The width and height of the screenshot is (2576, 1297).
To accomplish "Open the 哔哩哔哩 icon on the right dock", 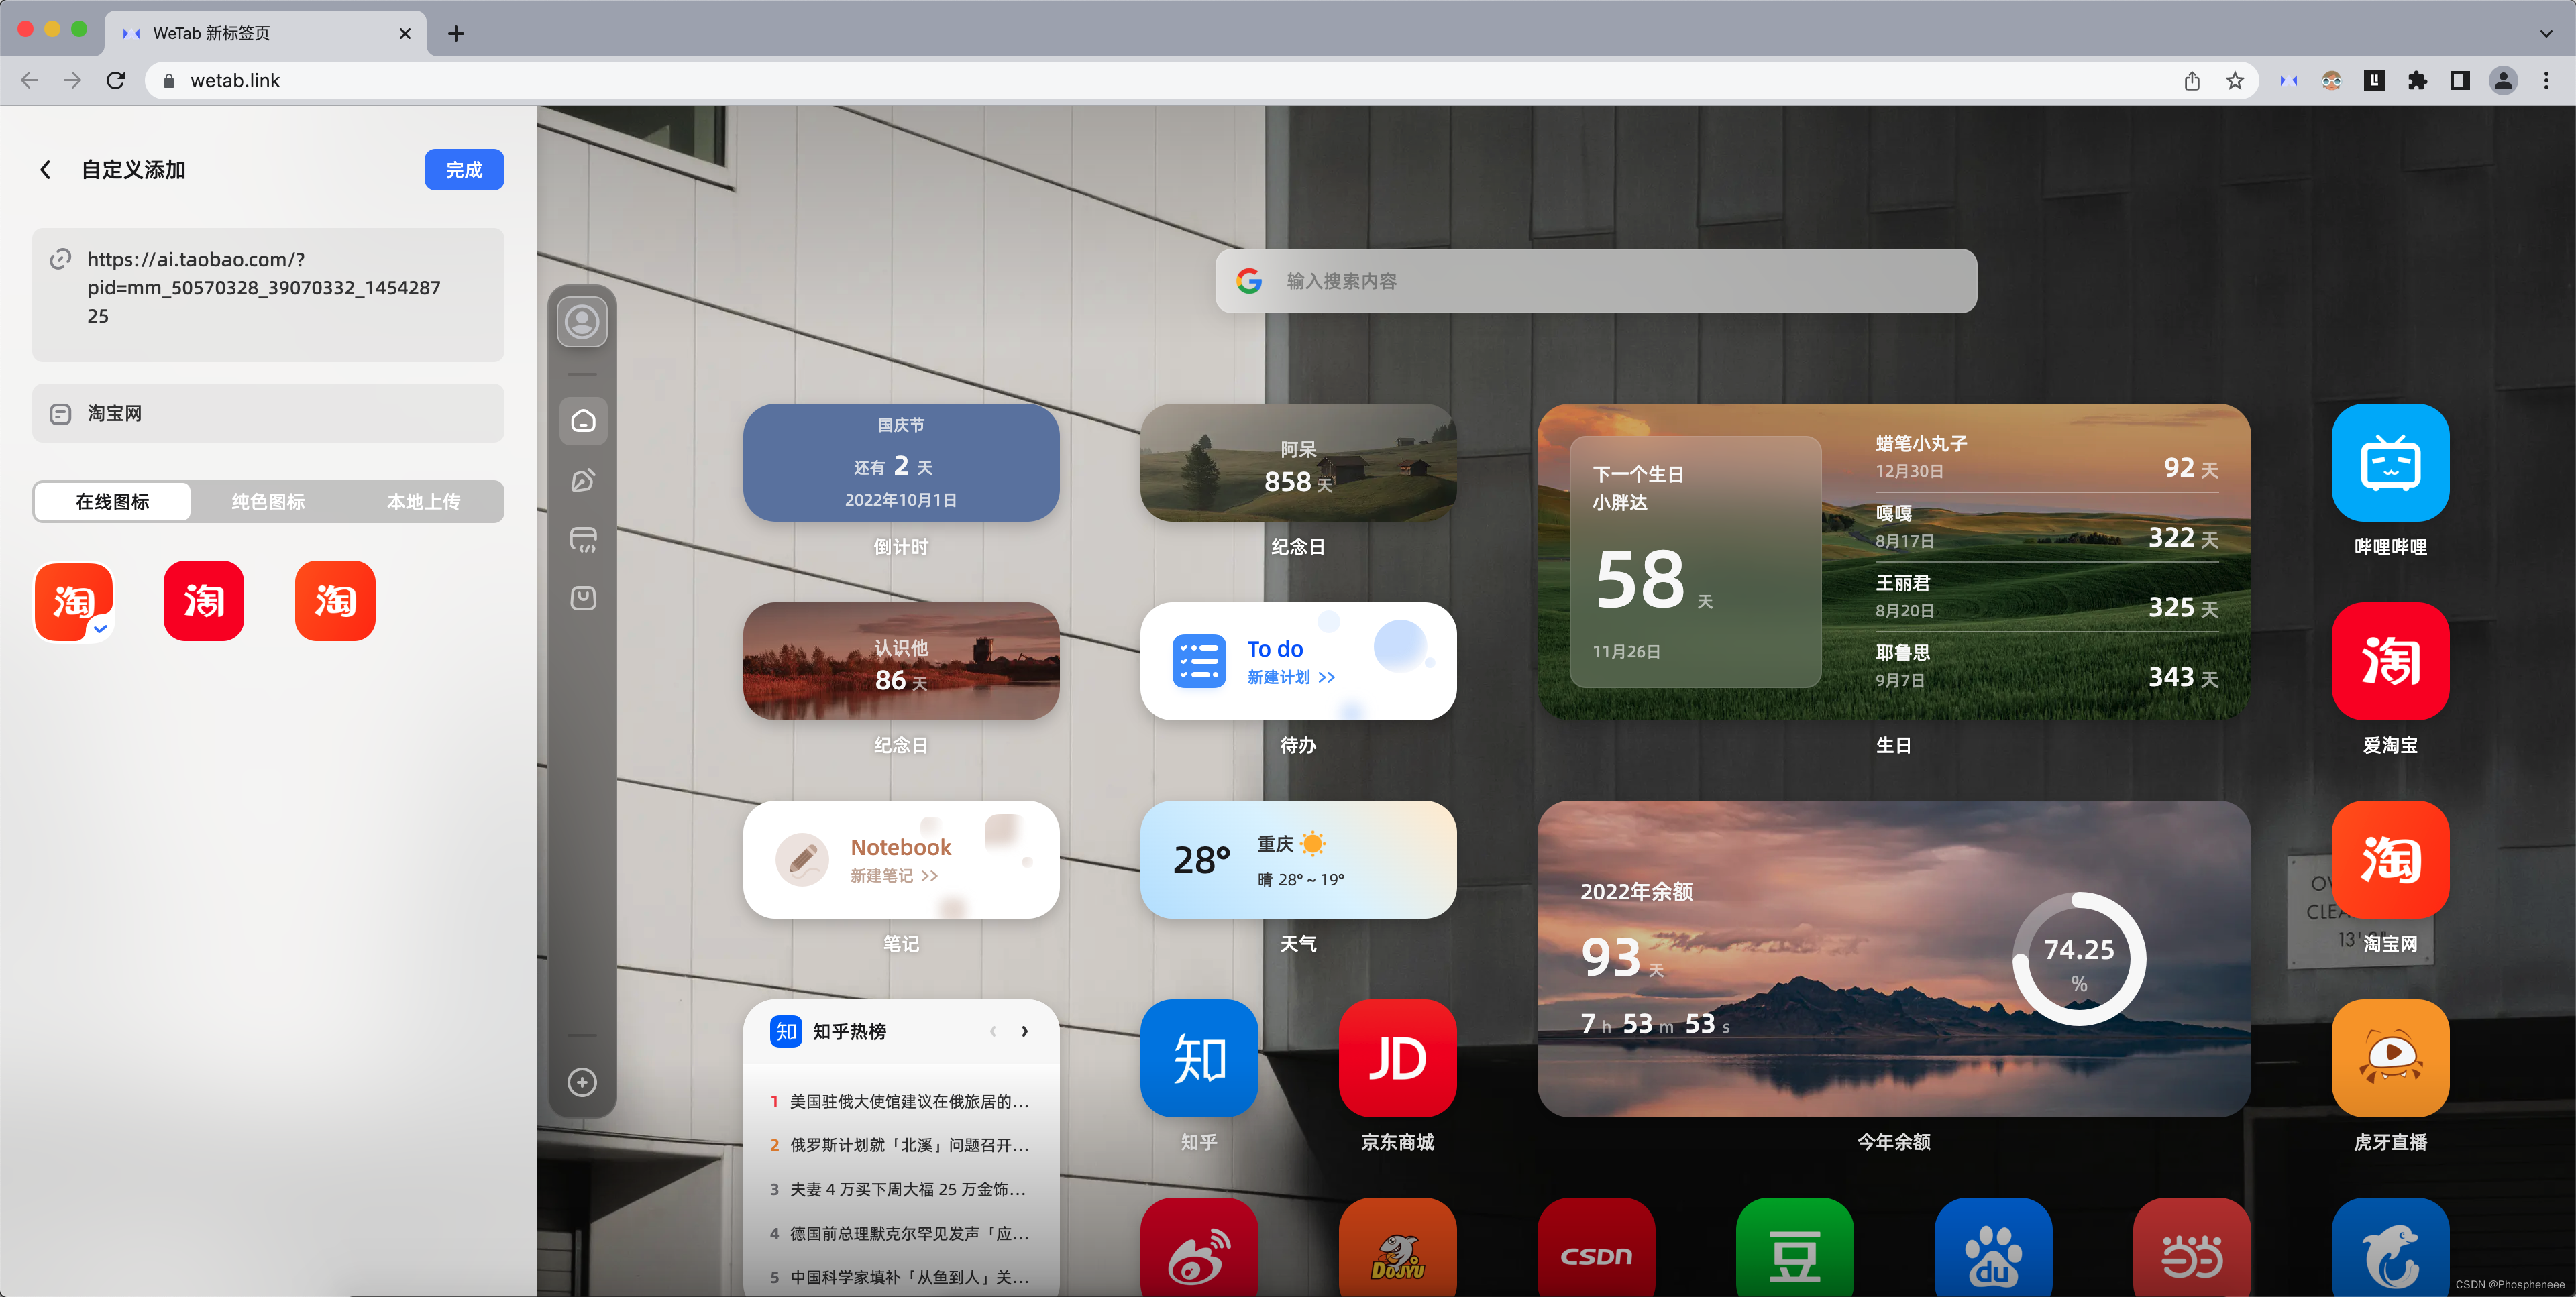I will [x=2389, y=463].
